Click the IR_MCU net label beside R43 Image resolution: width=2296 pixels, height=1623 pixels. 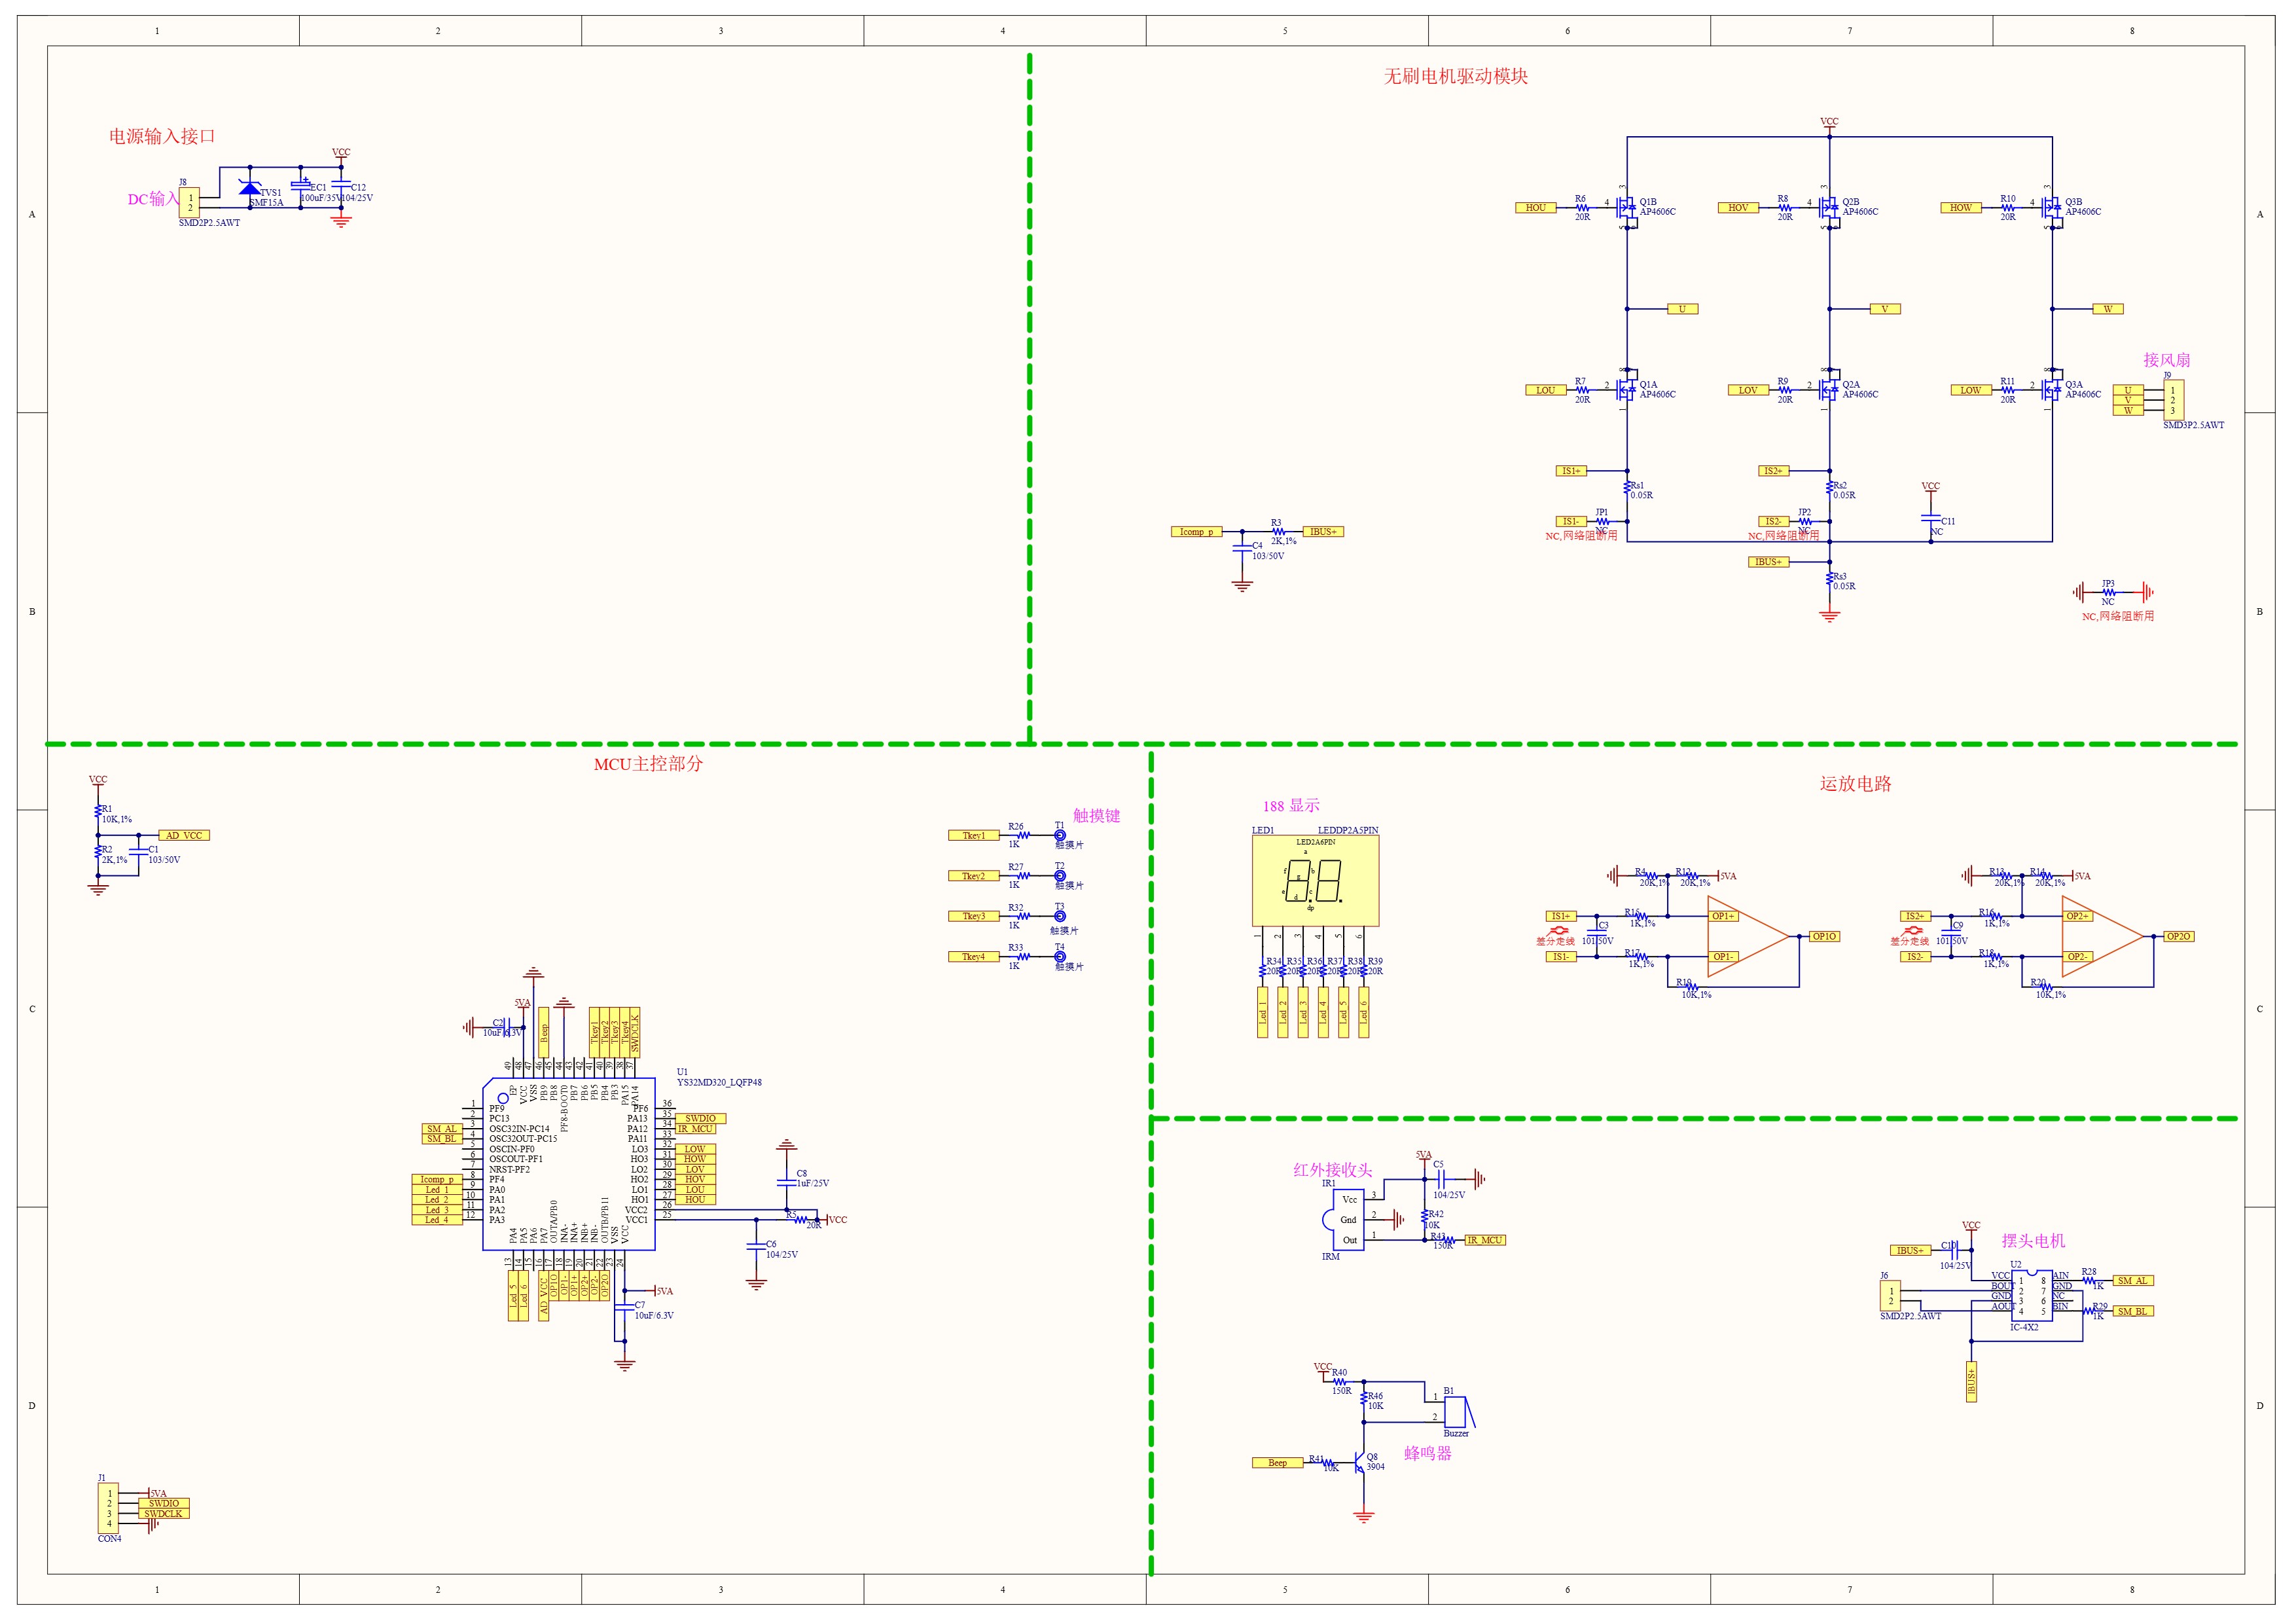point(1485,1240)
